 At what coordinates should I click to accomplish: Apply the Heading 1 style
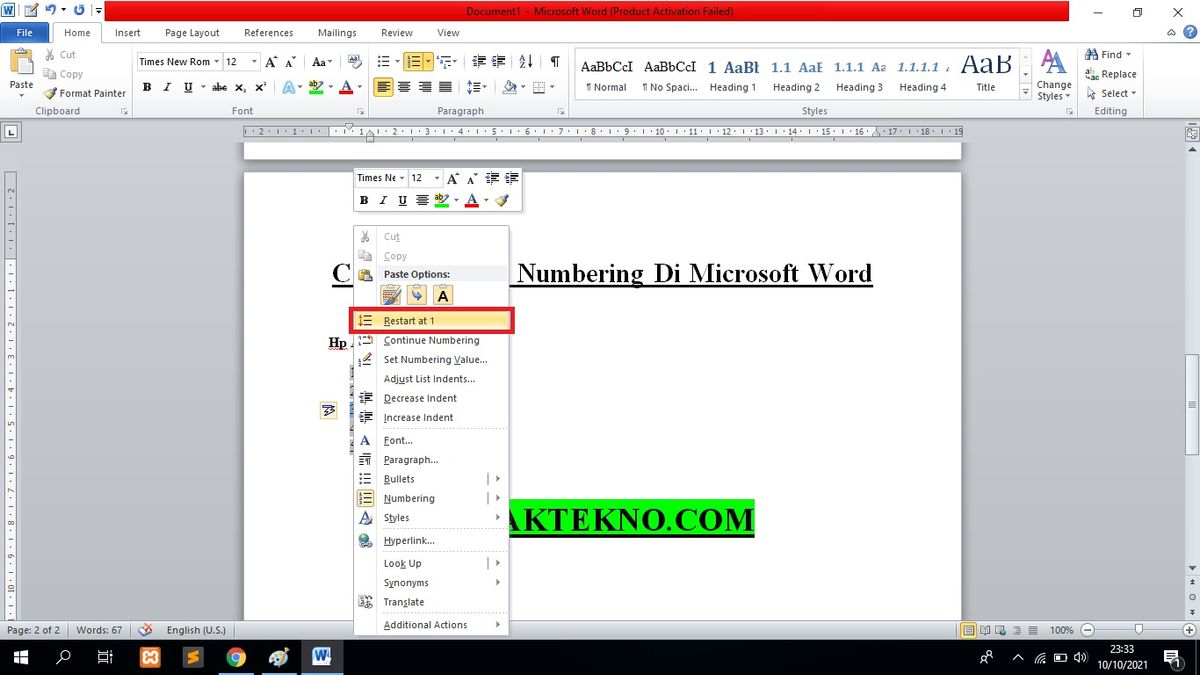click(733, 74)
